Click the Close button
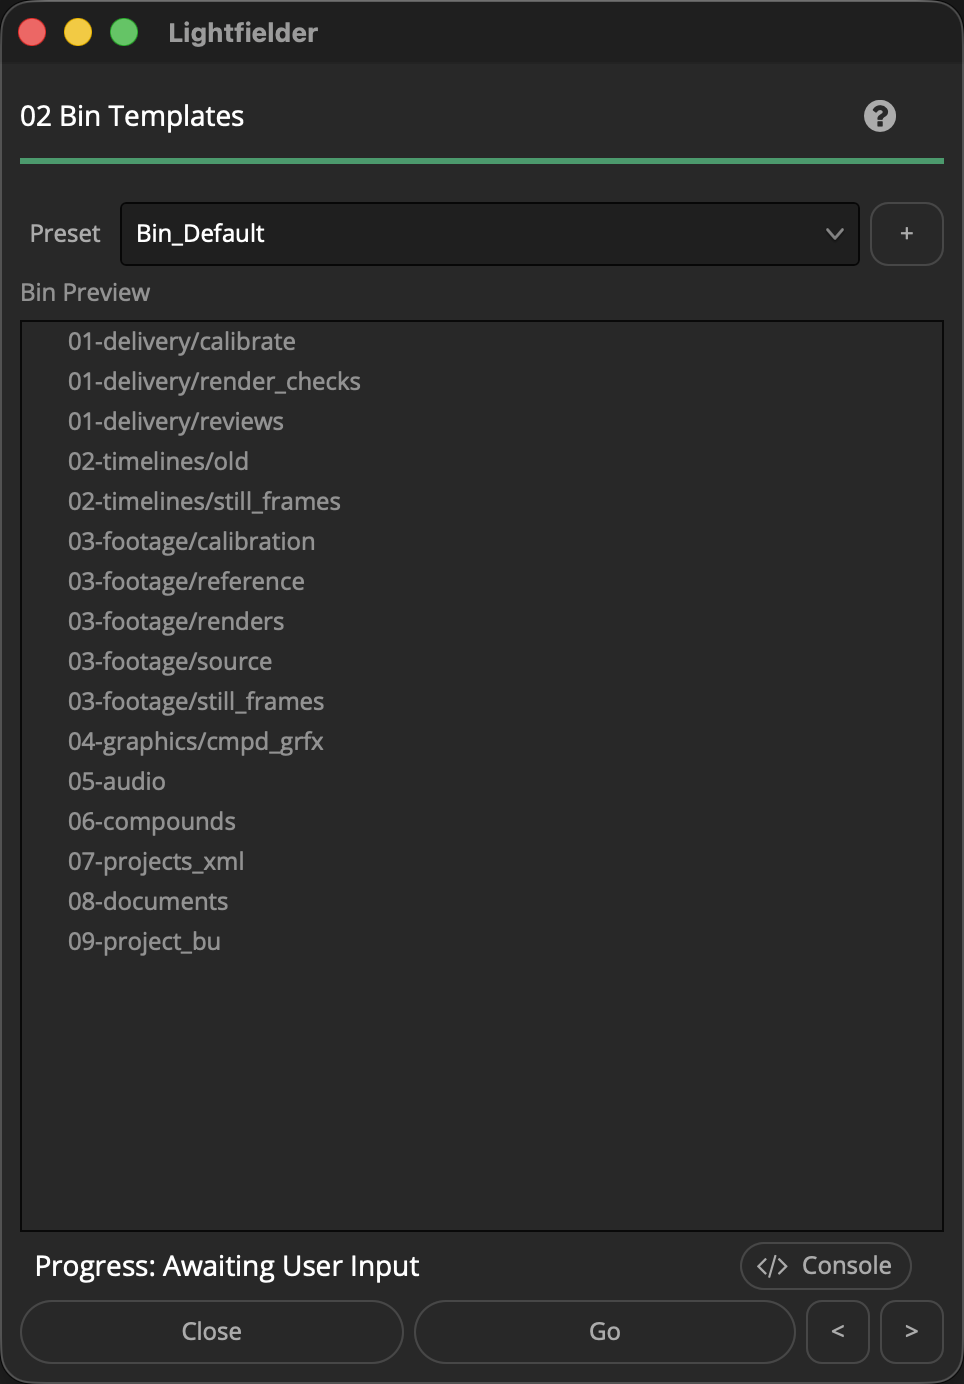This screenshot has height=1384, width=964. pyautogui.click(x=212, y=1331)
